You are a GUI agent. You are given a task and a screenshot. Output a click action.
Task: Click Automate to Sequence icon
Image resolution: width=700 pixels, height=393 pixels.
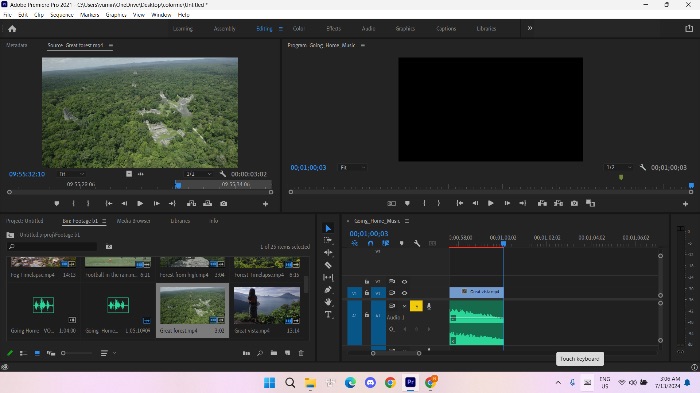246,353
